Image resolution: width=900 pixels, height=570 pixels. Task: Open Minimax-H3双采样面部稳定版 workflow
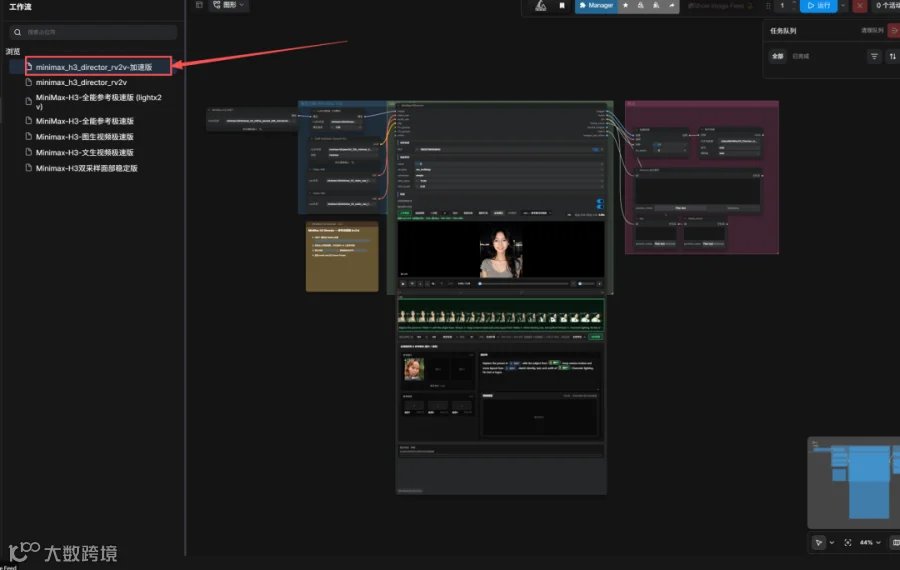click(x=86, y=168)
